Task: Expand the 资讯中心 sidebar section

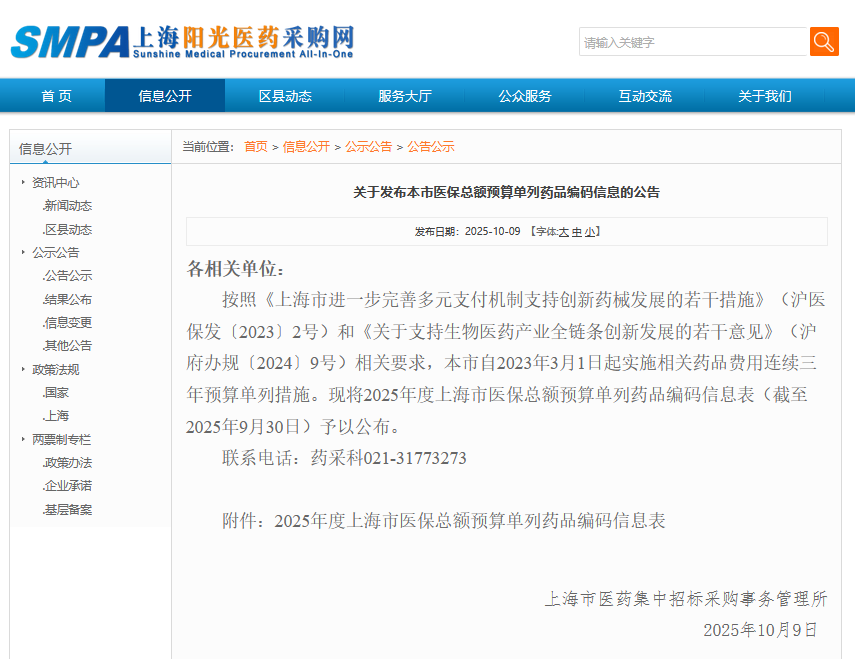Action: coord(55,182)
